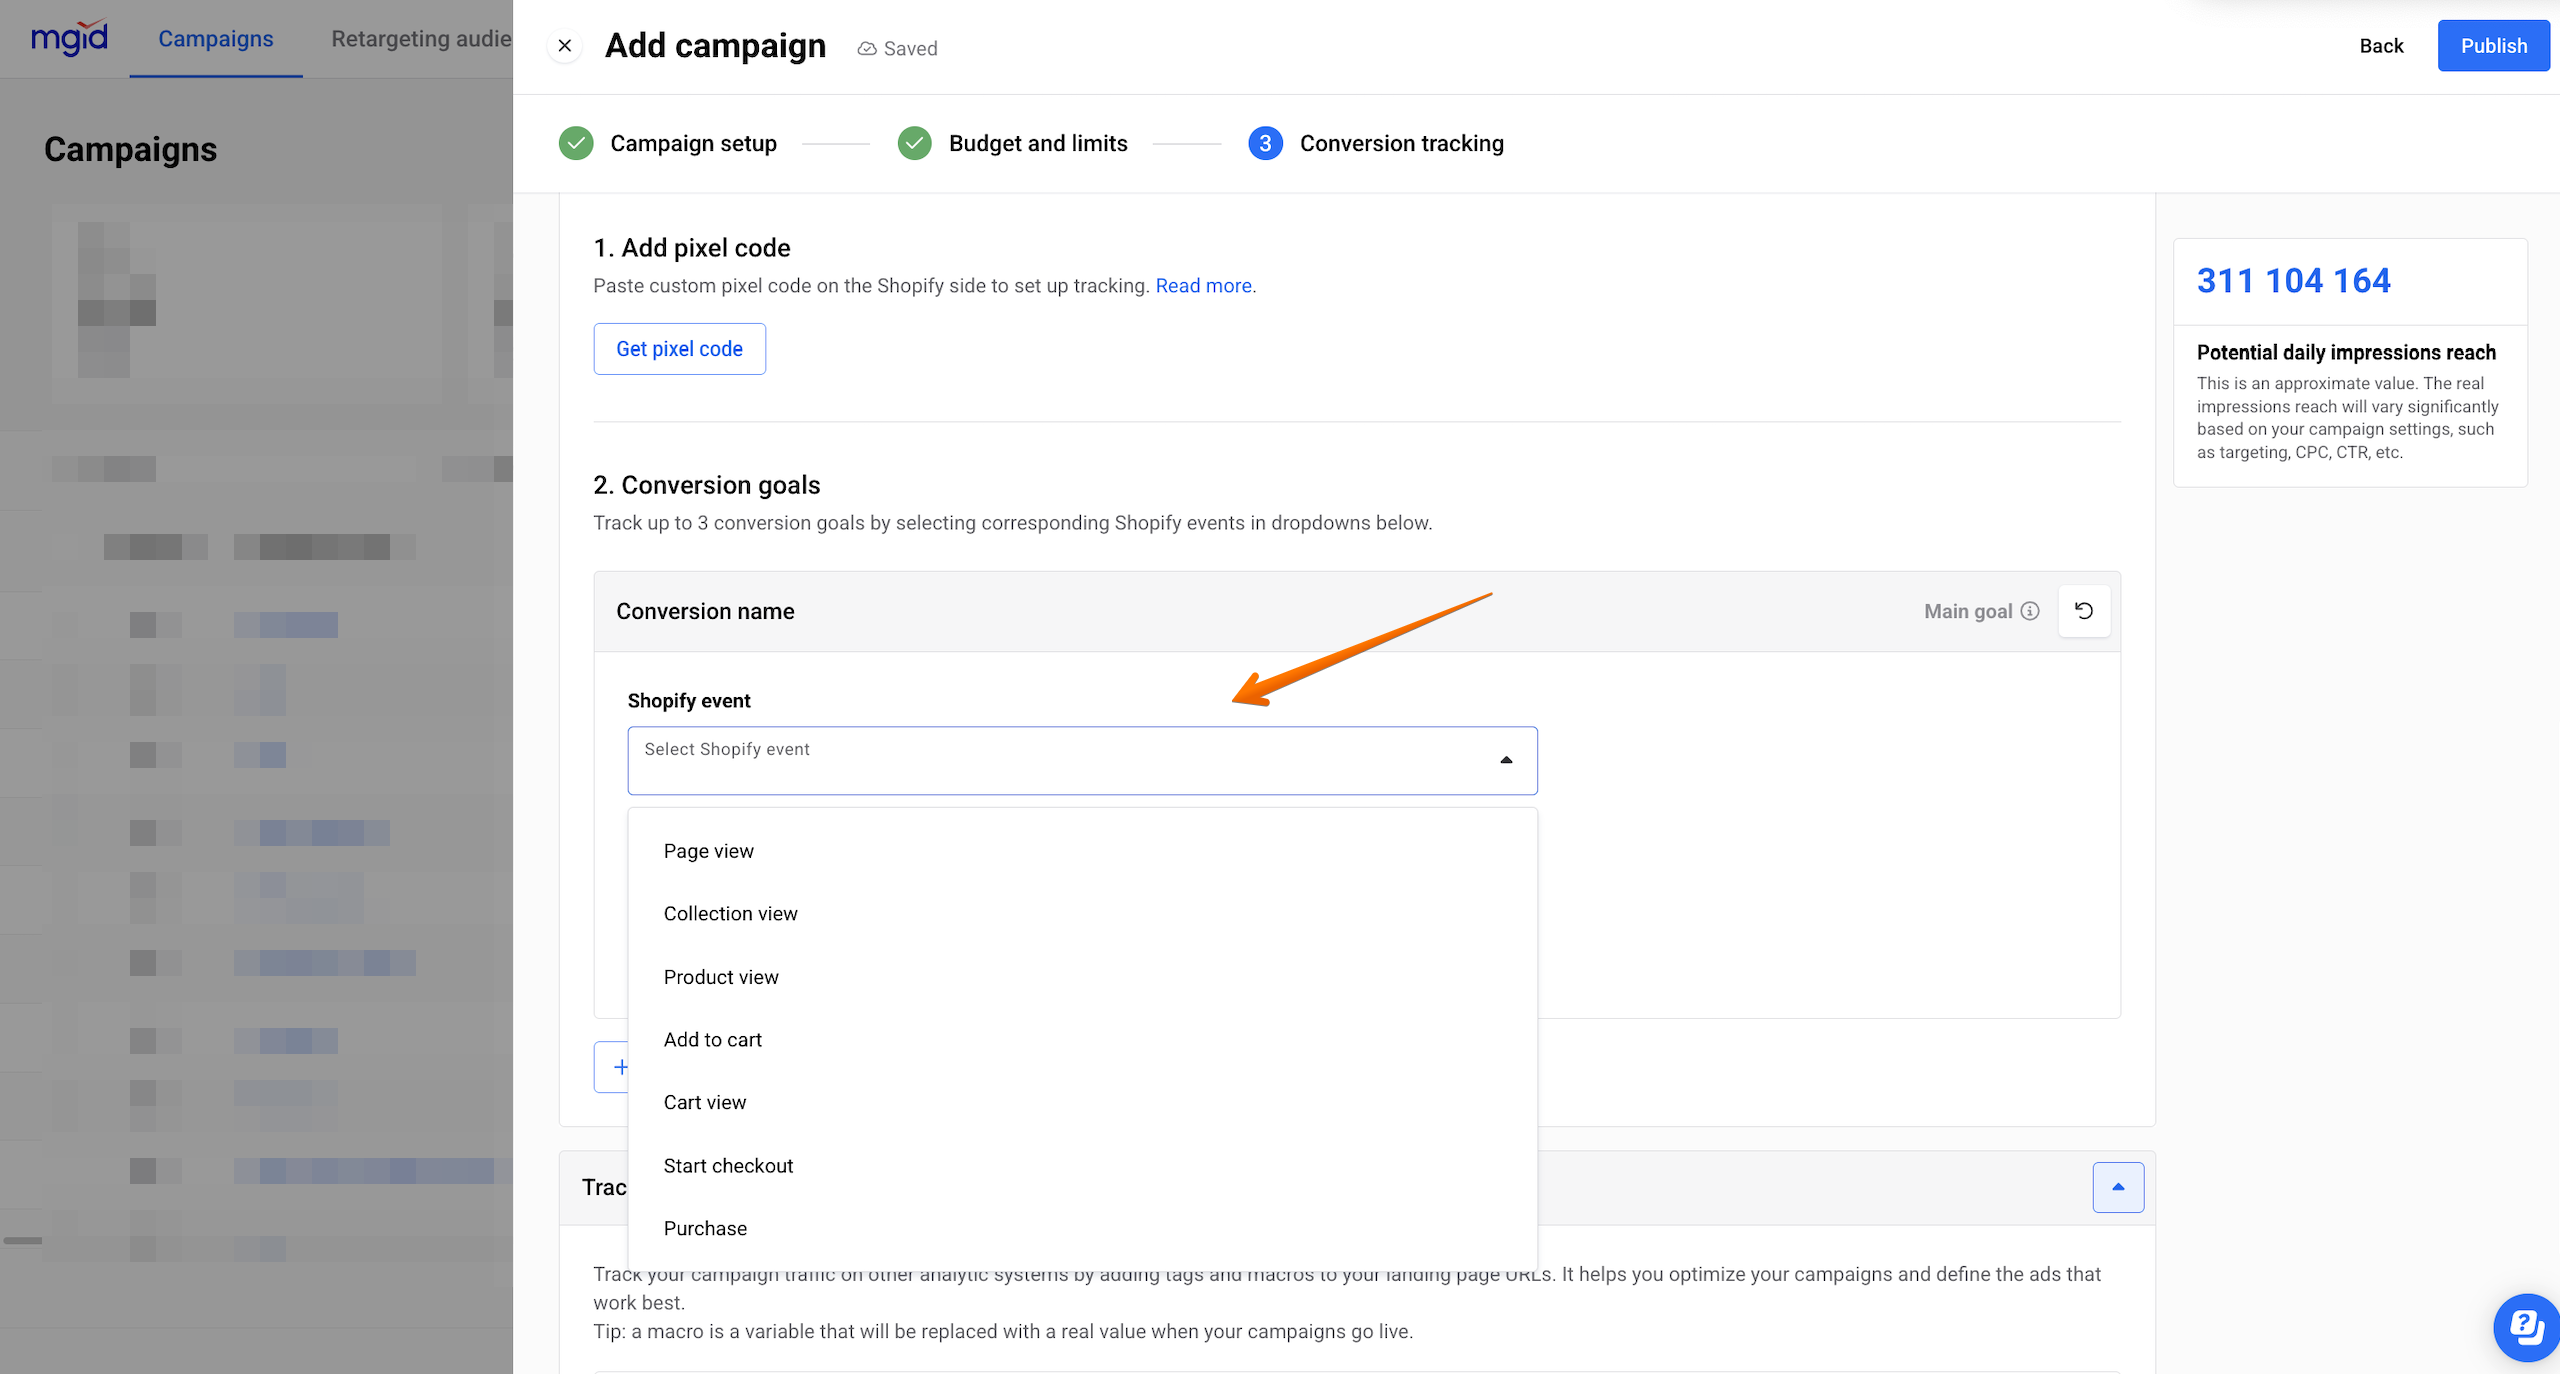Select Page view from event list

click(x=709, y=851)
